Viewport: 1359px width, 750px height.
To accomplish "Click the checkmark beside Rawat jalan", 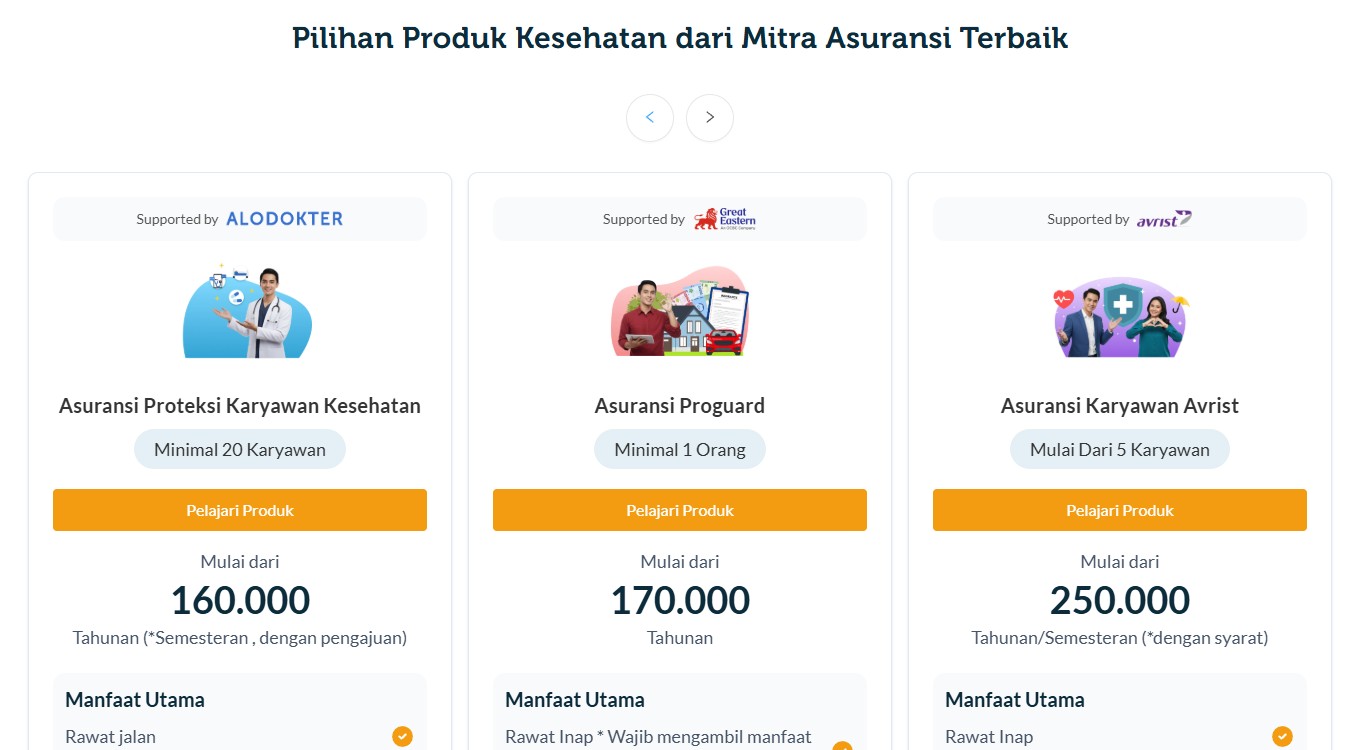I will [402, 736].
